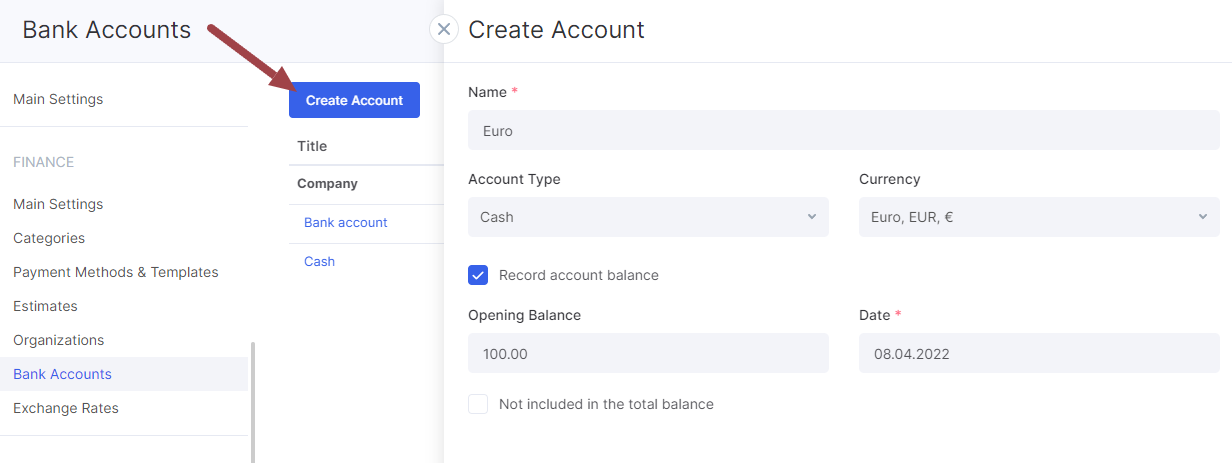Select the Date field 08.04.2022
1232x463 pixels.
coord(1039,353)
